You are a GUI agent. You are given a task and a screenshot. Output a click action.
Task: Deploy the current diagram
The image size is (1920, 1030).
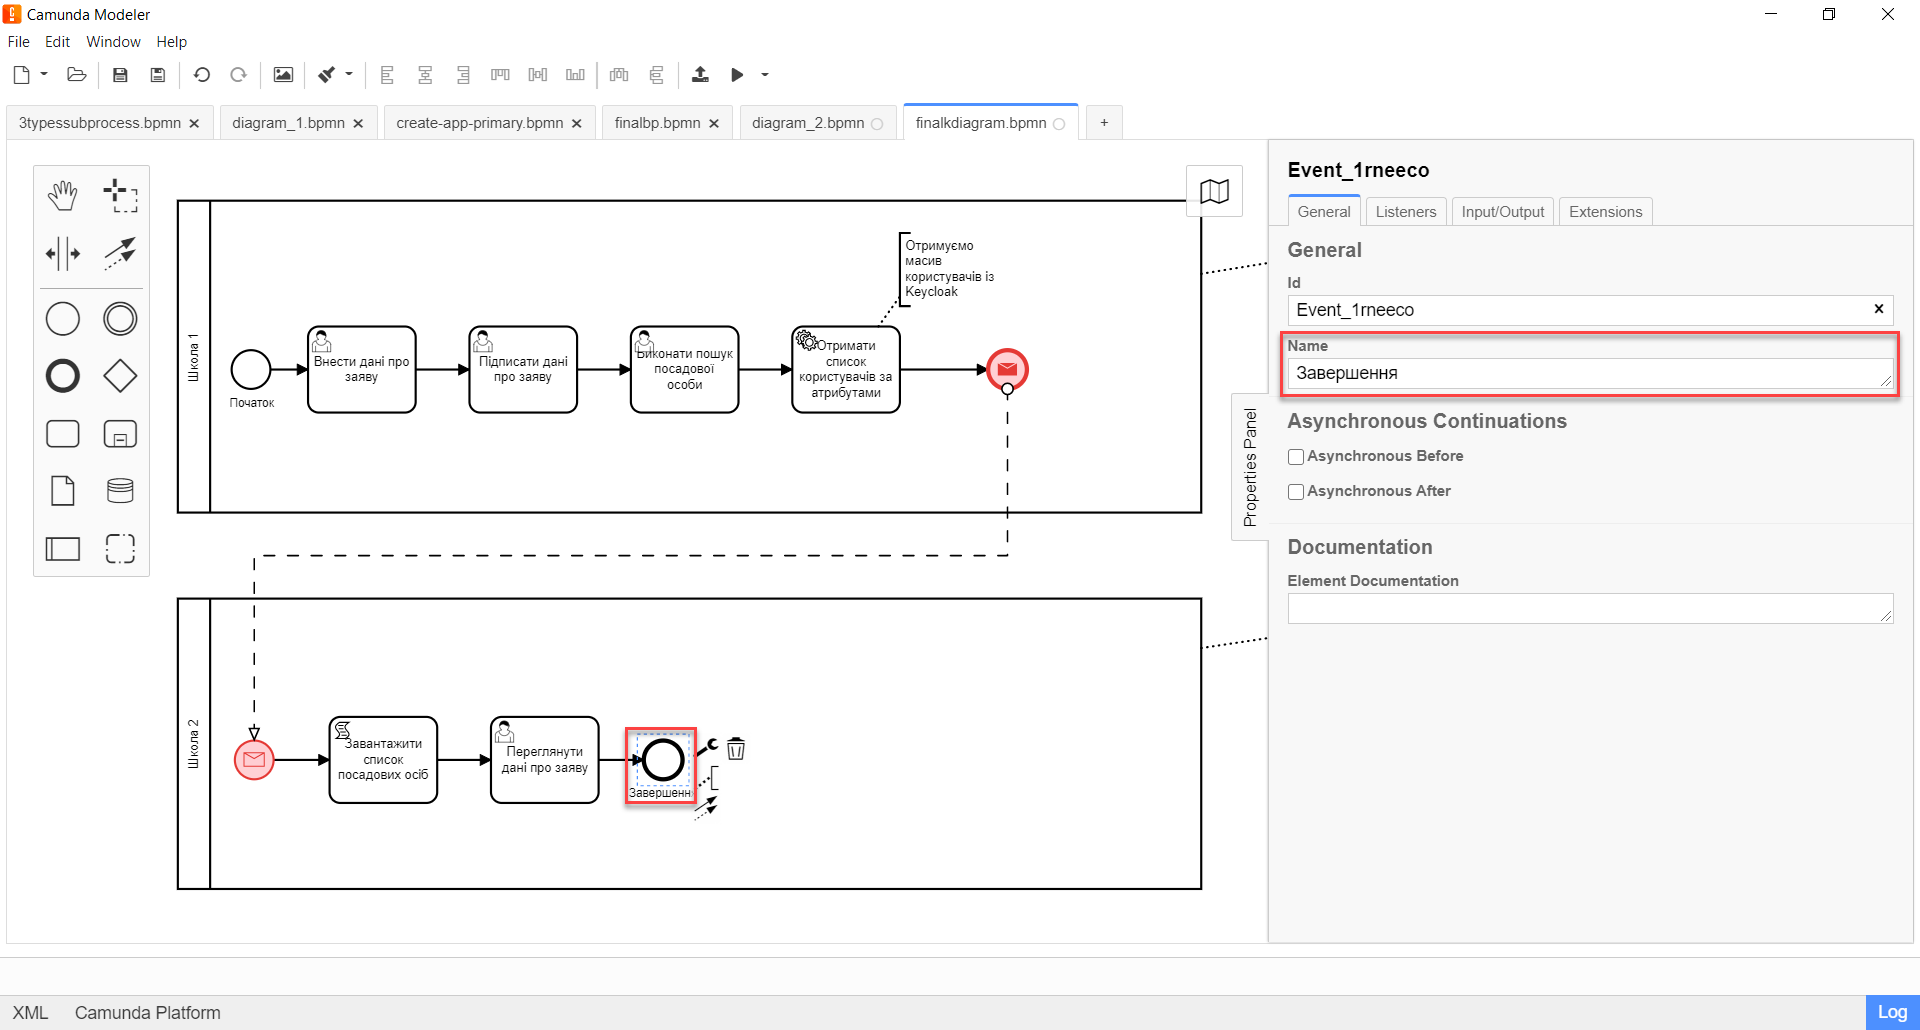click(700, 75)
